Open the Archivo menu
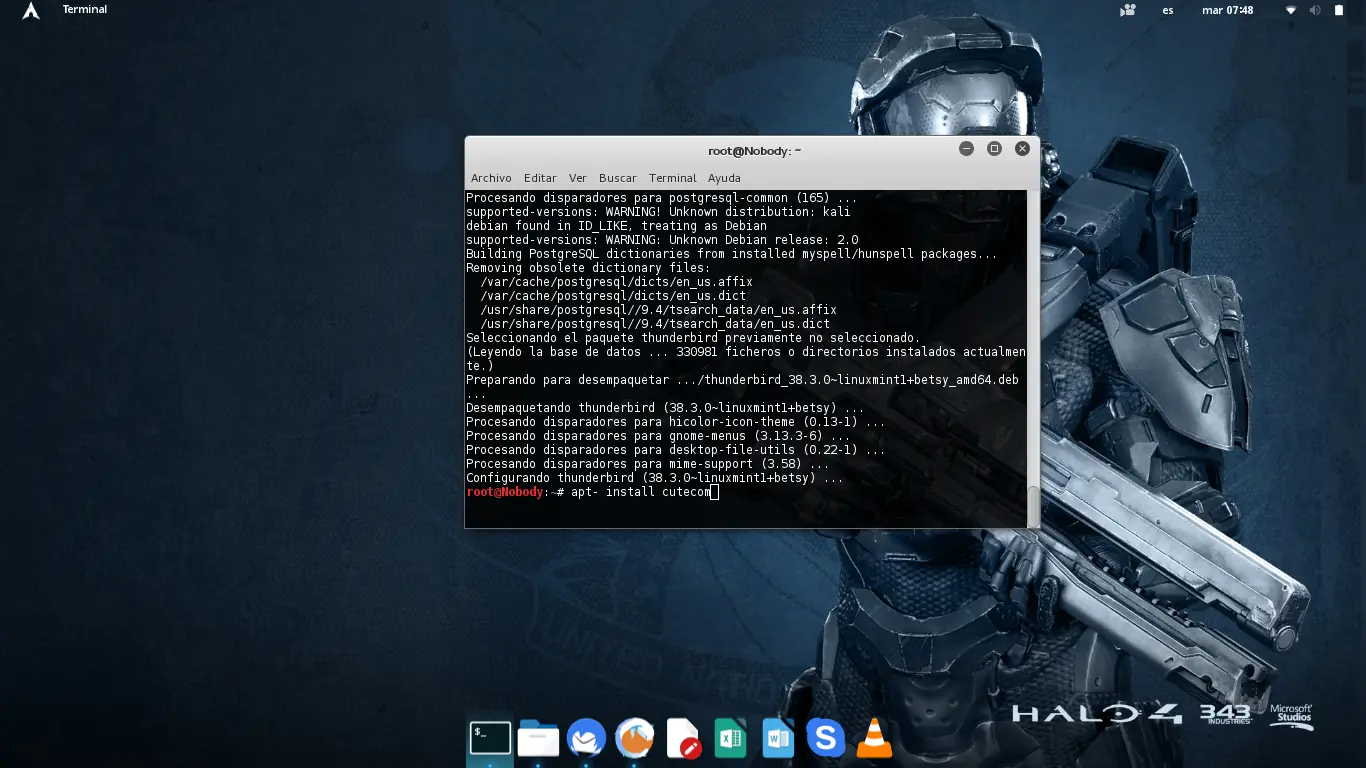The height and width of the screenshot is (768, 1366). tap(491, 178)
